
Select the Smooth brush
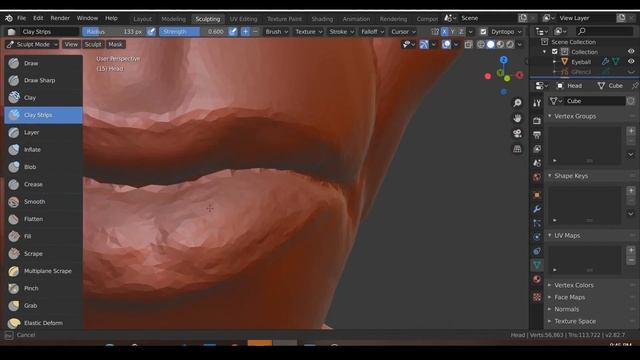pos(43,202)
